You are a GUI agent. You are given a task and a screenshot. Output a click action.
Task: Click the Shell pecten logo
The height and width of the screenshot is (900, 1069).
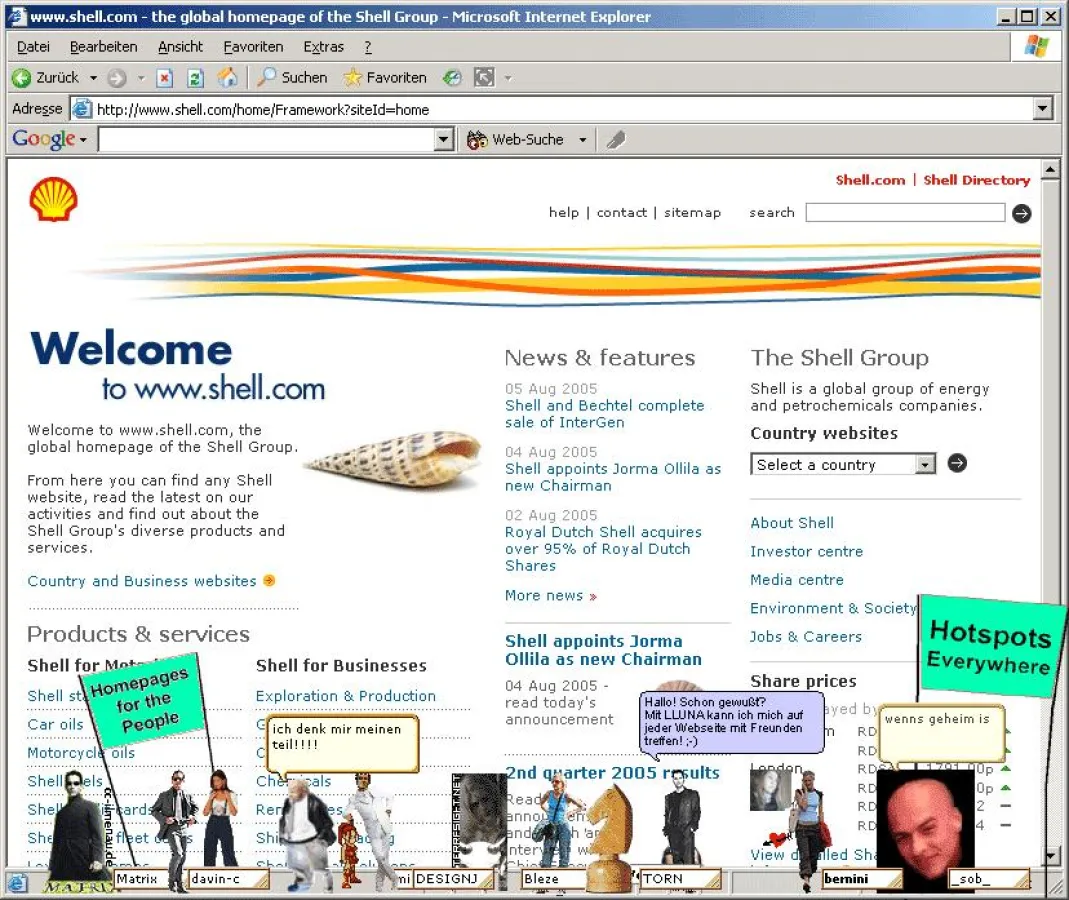coord(52,199)
